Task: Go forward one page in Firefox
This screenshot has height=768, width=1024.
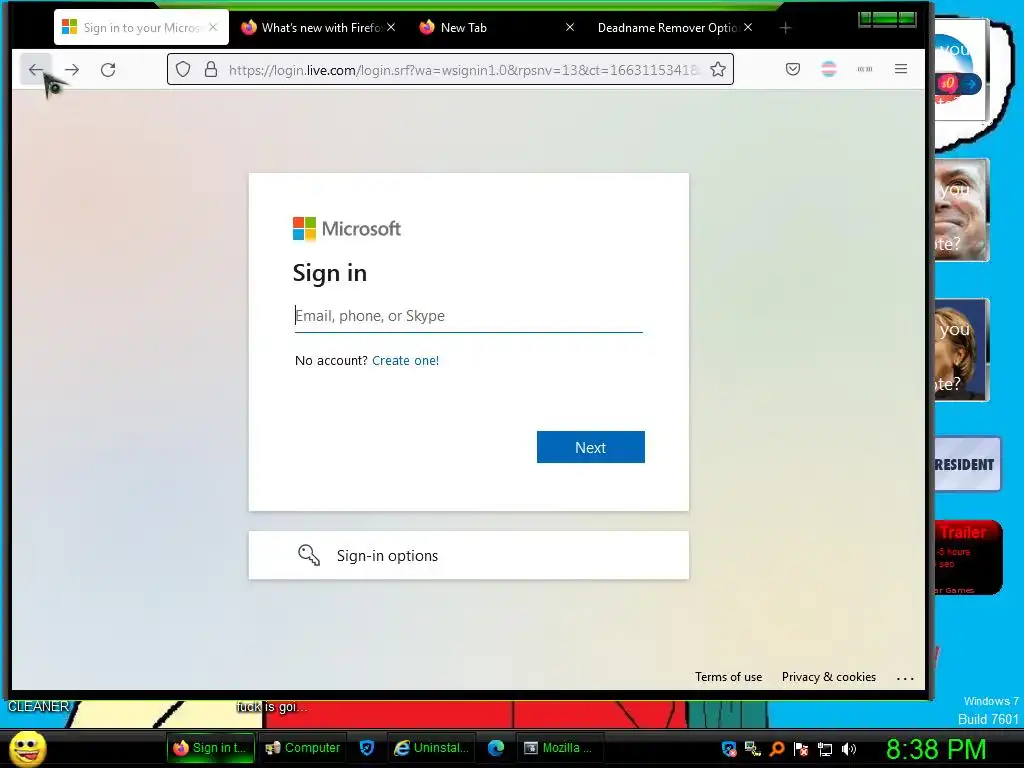Action: 72,69
